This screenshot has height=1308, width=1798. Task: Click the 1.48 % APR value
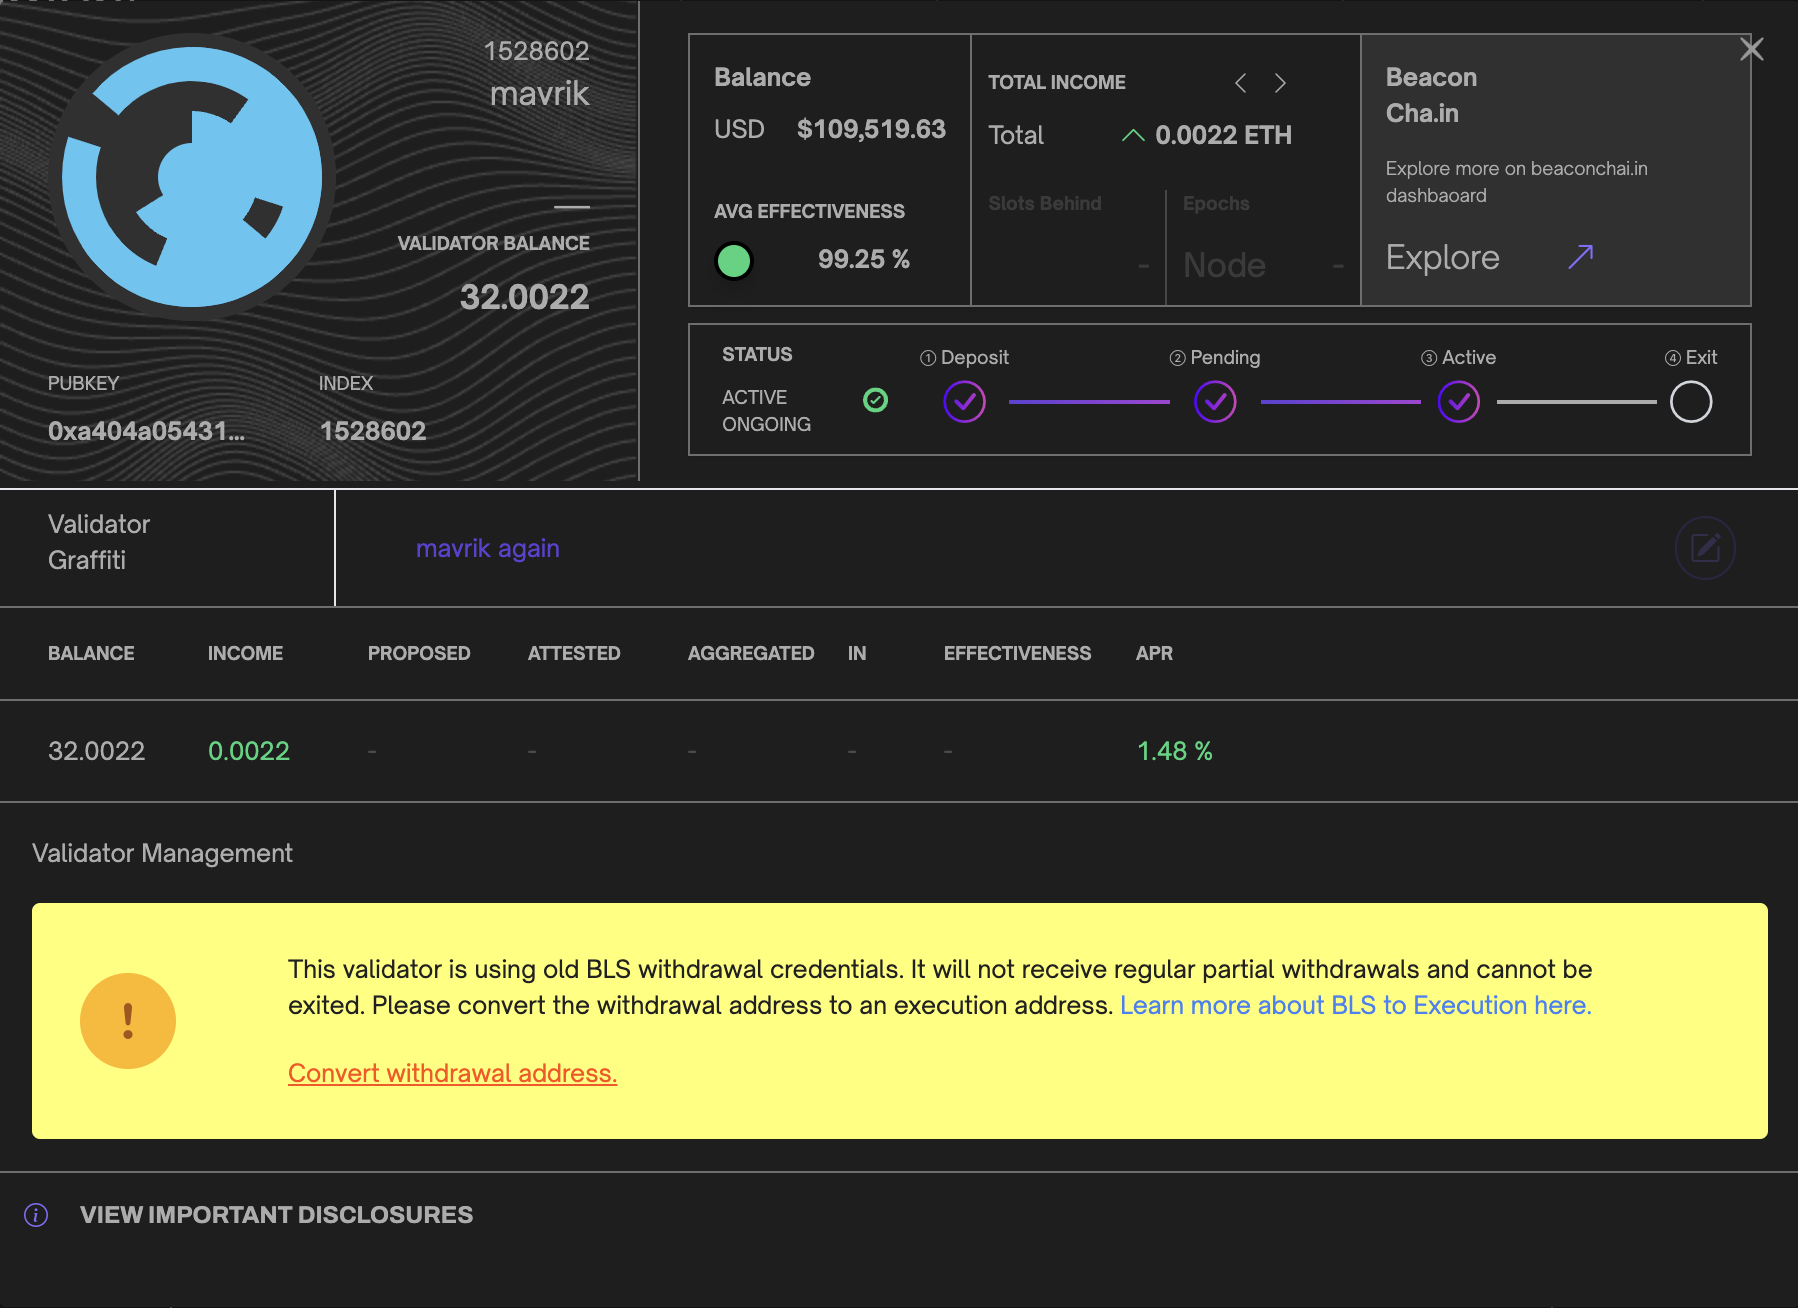tap(1175, 751)
